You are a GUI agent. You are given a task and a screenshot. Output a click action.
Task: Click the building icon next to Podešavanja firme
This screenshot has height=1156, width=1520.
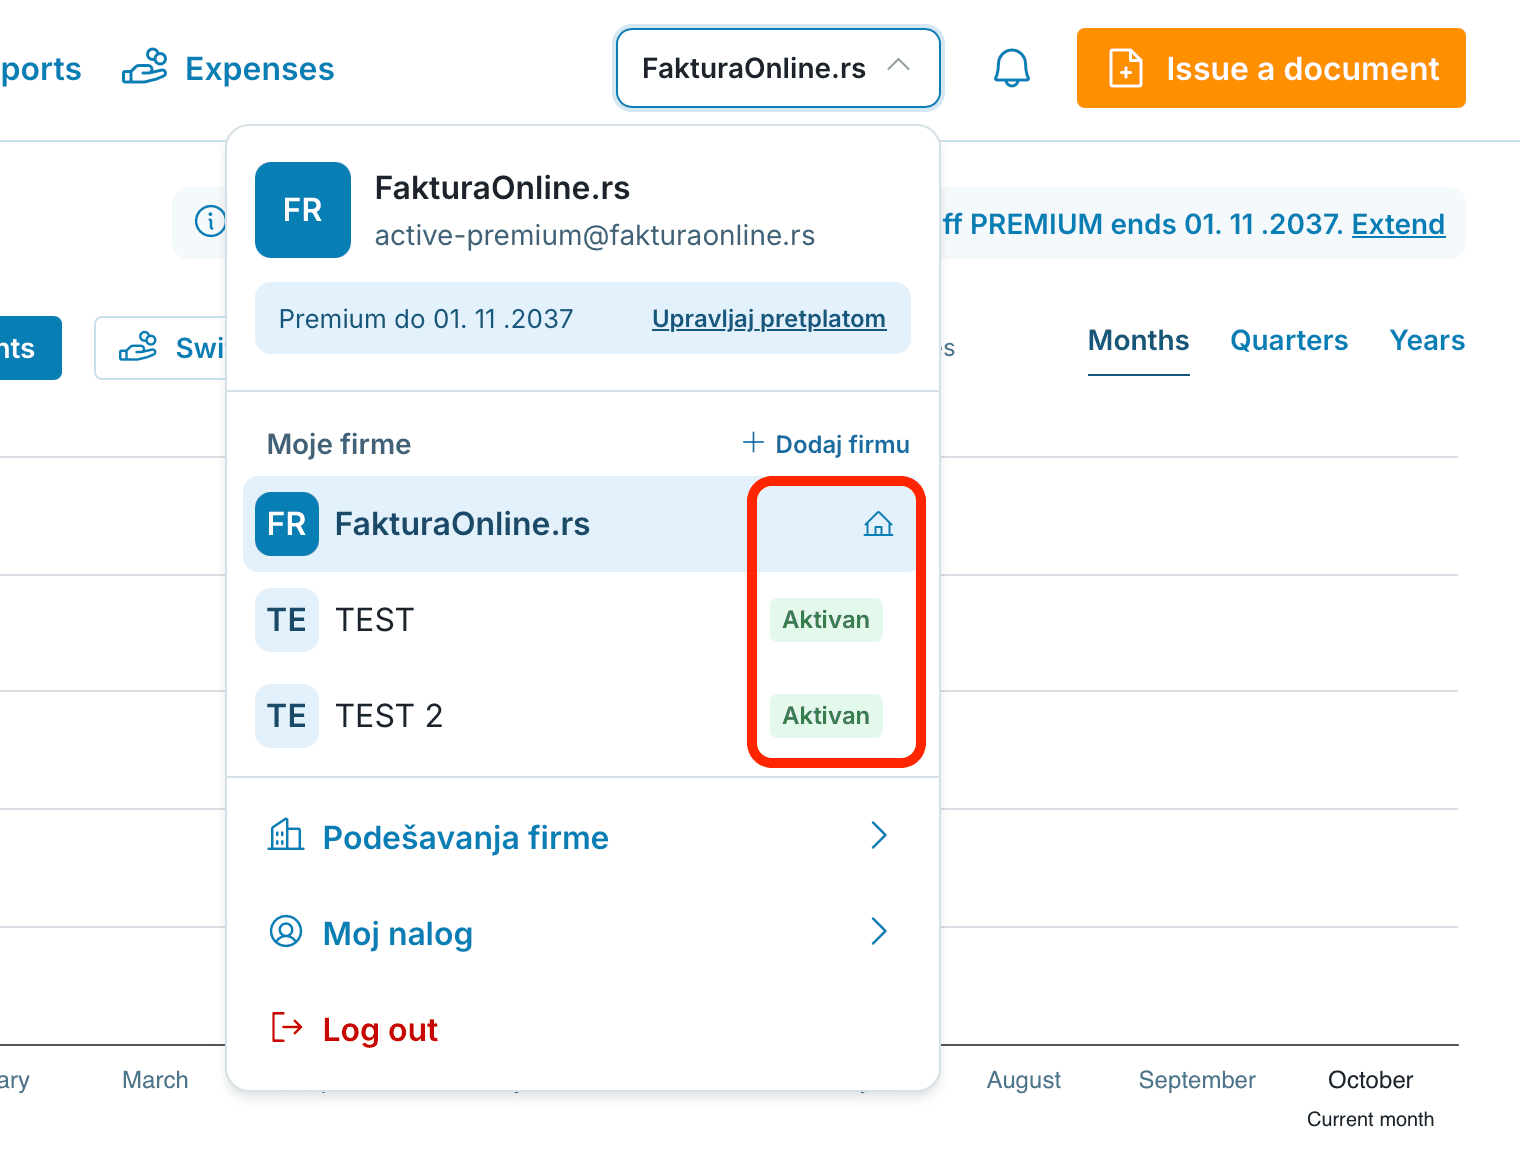point(286,835)
